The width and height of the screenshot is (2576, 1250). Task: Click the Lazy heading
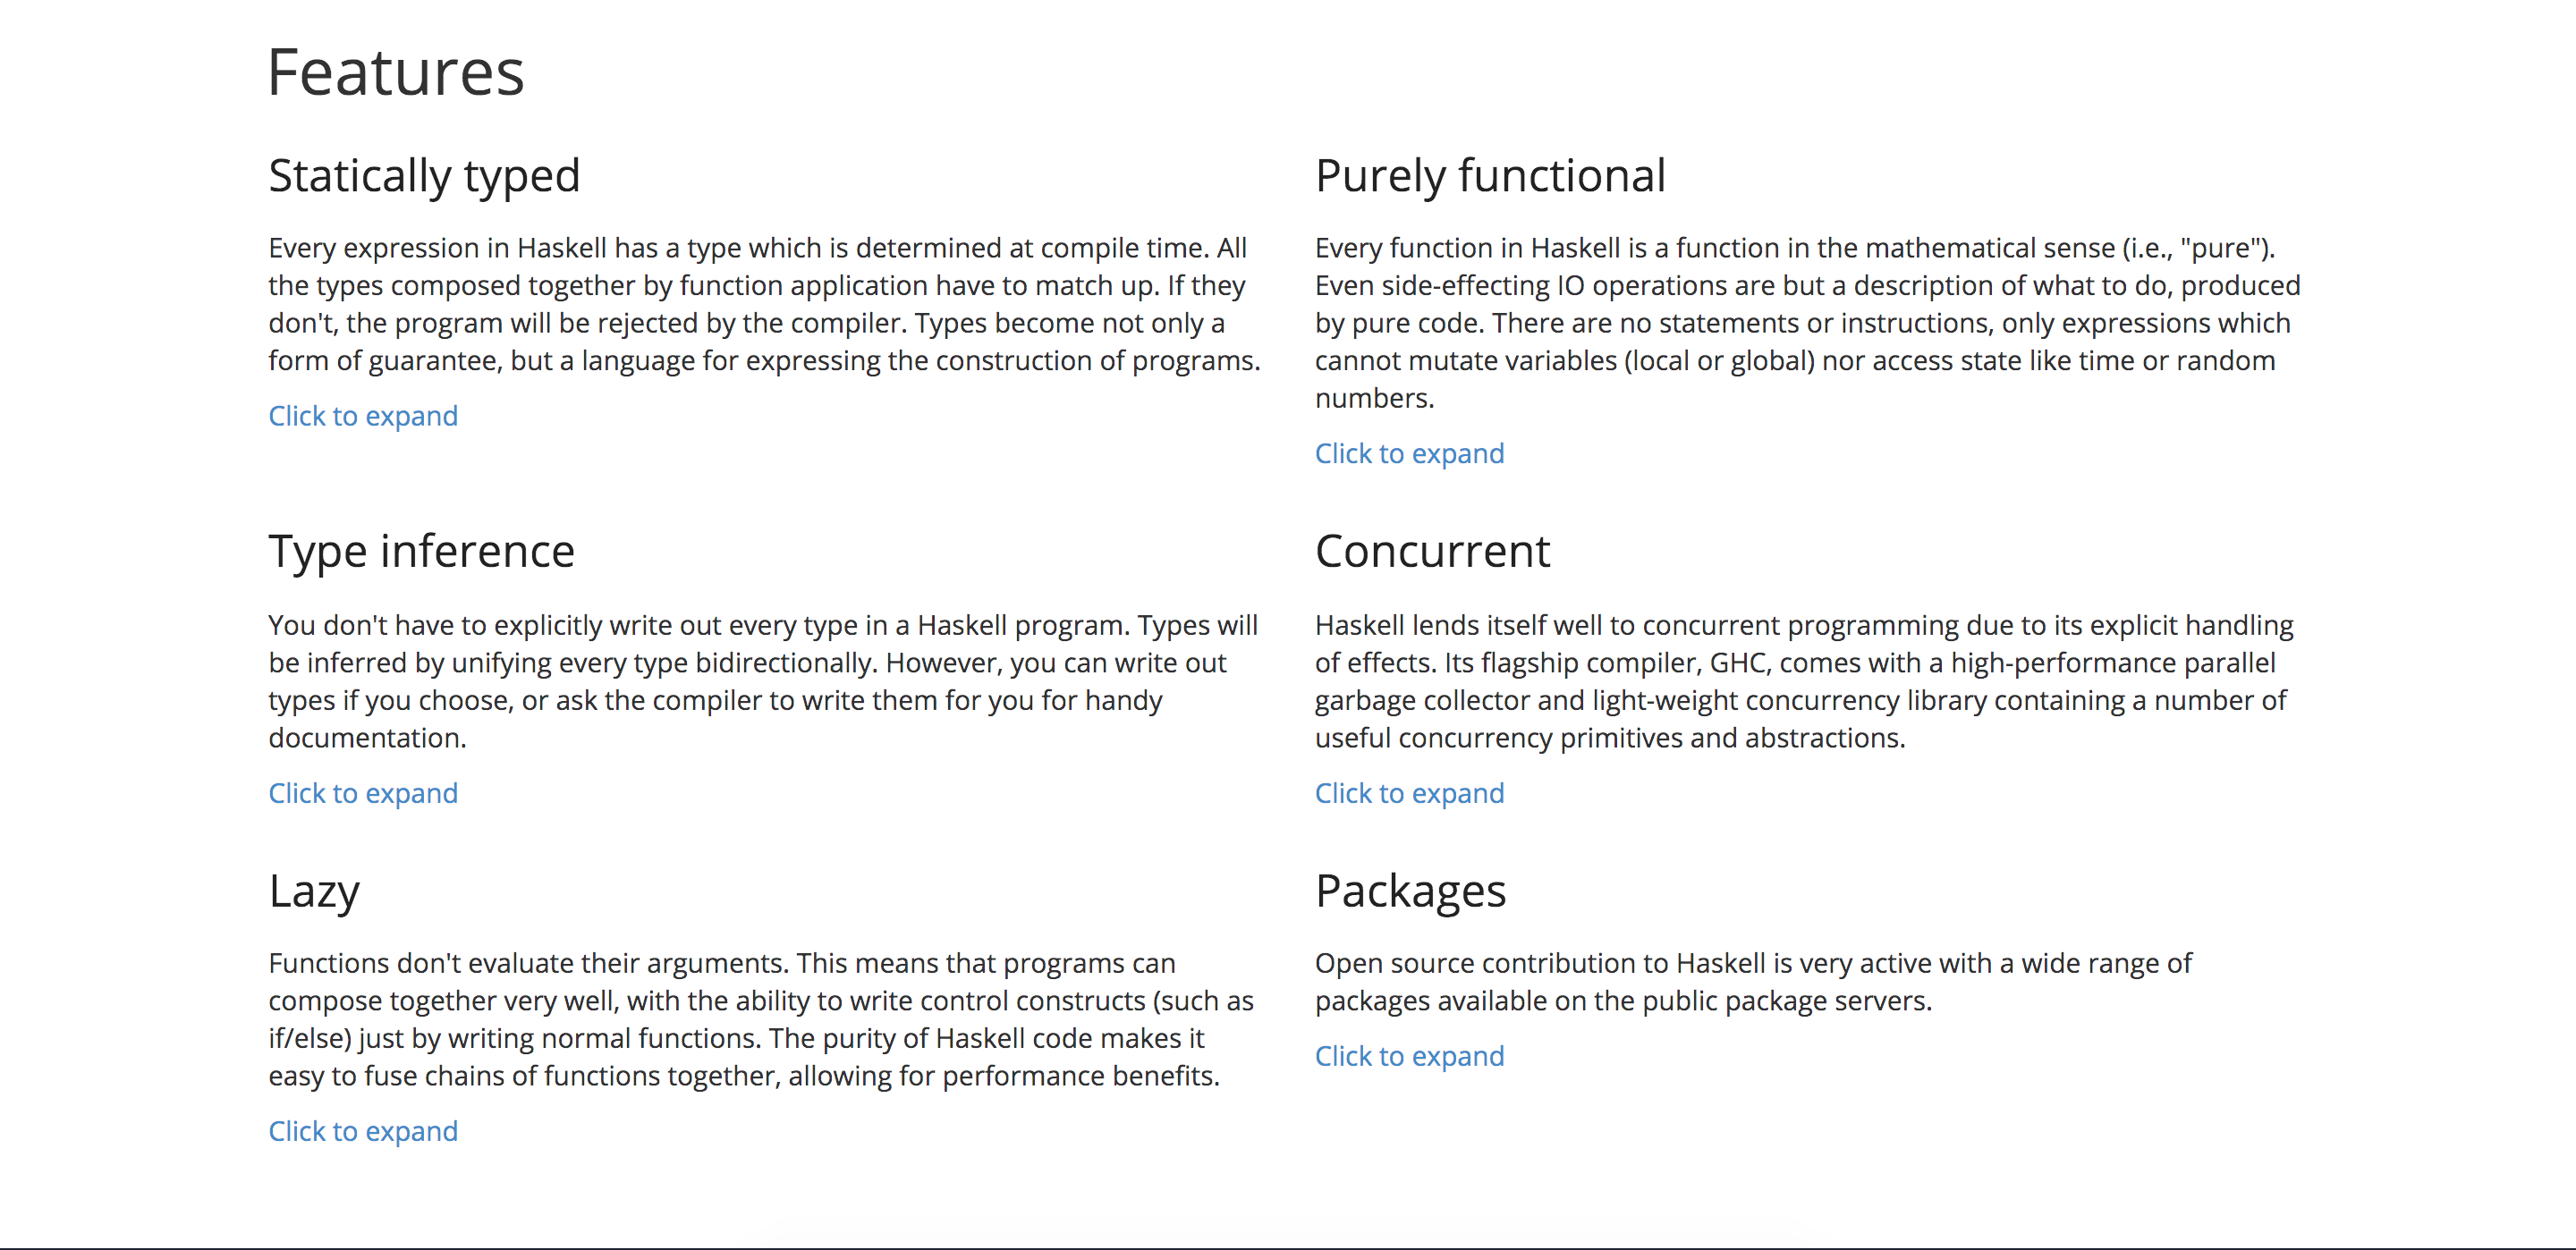point(314,891)
